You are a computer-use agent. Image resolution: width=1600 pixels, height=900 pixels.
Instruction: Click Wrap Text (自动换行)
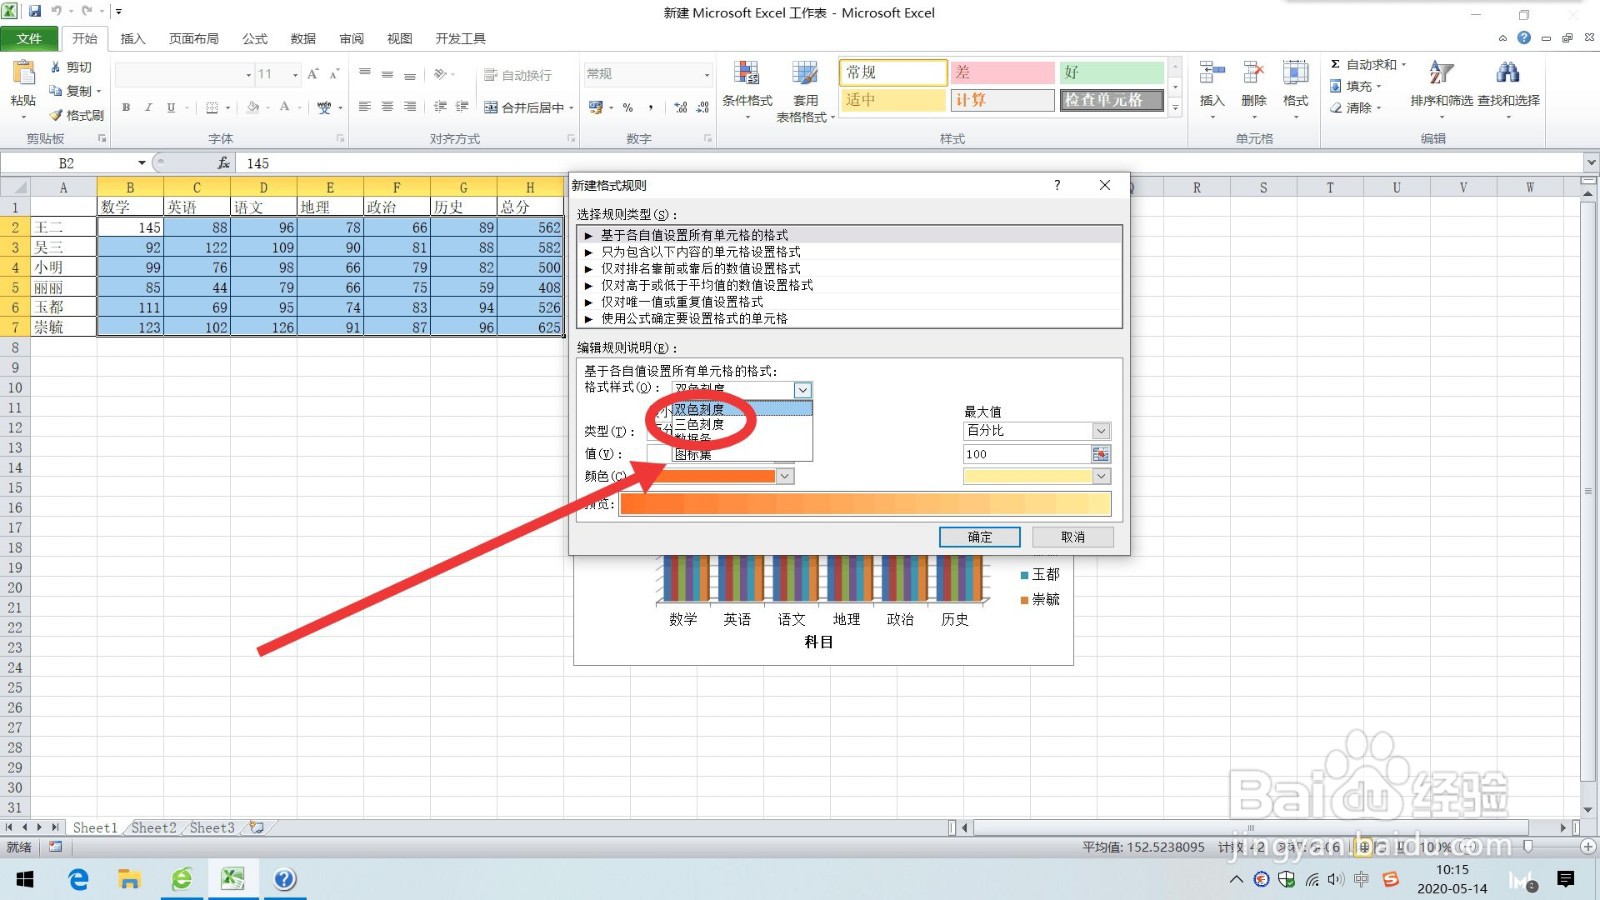pos(518,75)
